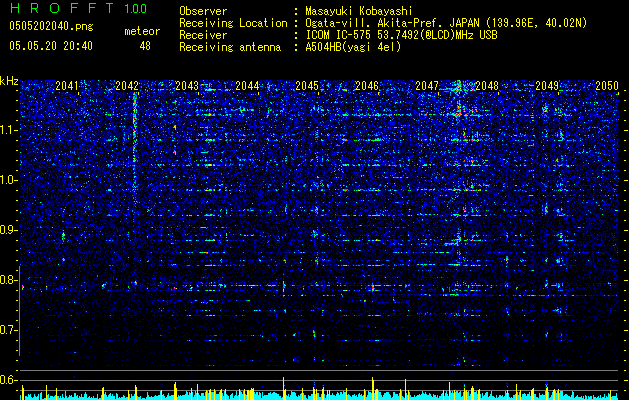The width and height of the screenshot is (629, 400).
Task: Click the Receiving antenna label
Action: [x=230, y=47]
